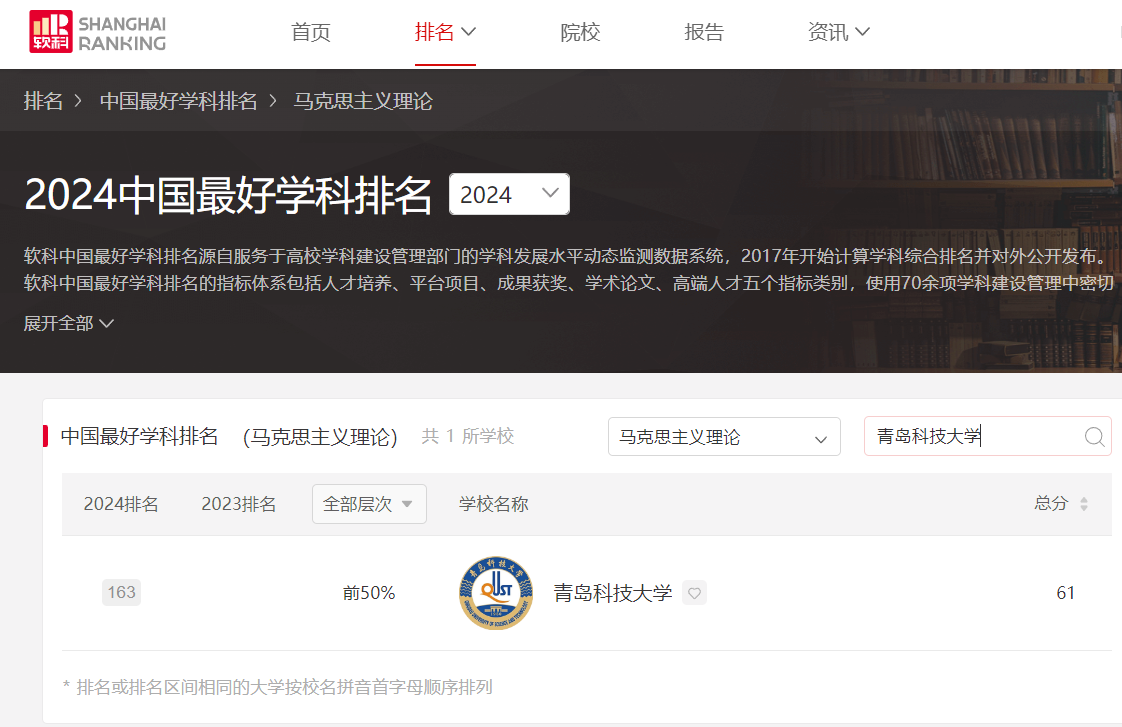This screenshot has width=1122, height=727.
Task: Open the 马克思主义理论 subject dropdown
Action: tap(723, 437)
